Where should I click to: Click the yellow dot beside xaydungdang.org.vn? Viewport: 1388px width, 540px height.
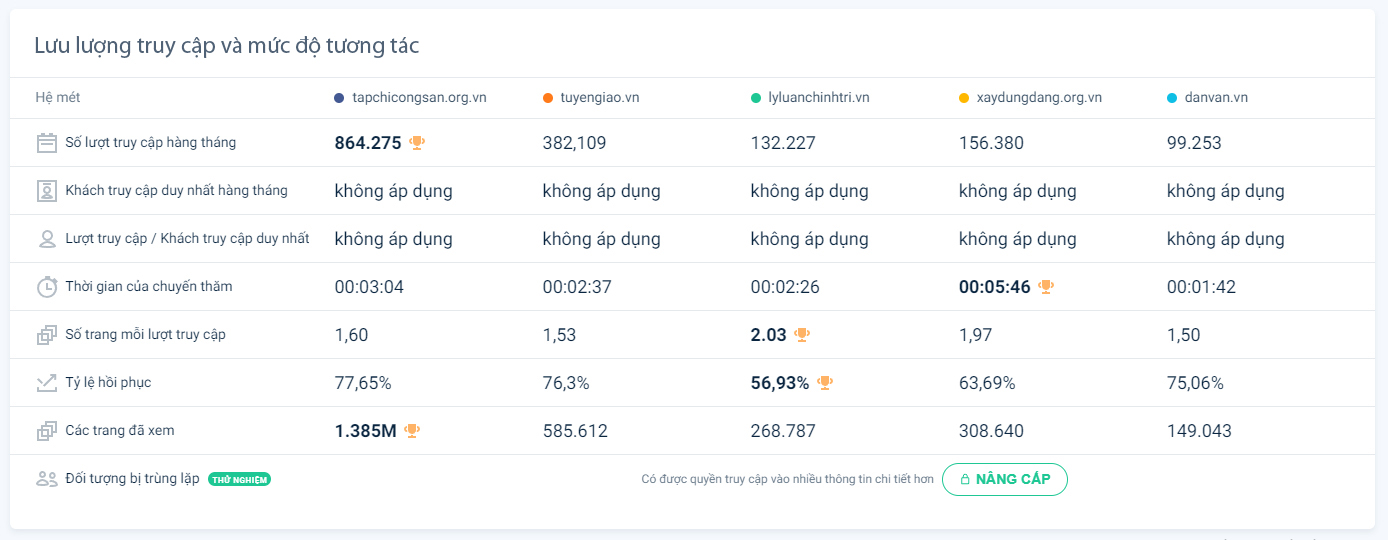[x=964, y=98]
